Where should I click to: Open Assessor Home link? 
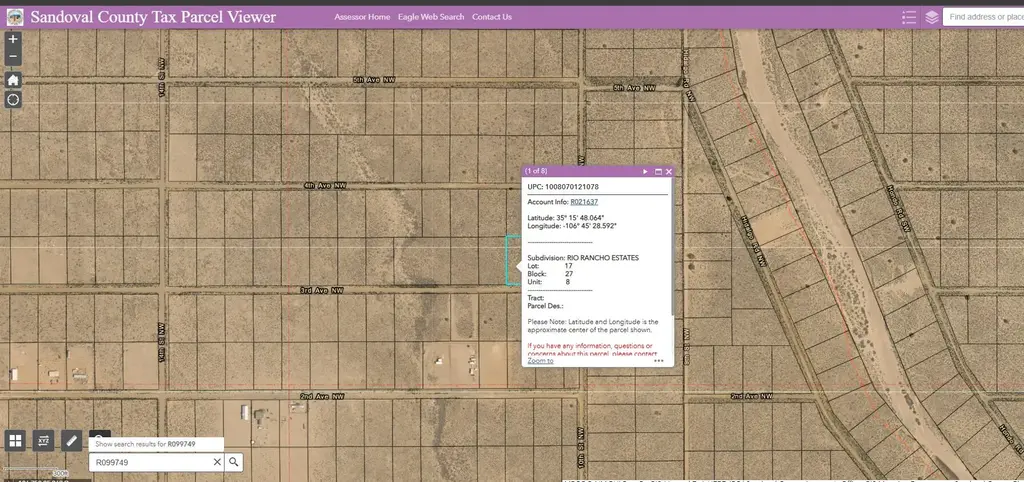(x=362, y=17)
